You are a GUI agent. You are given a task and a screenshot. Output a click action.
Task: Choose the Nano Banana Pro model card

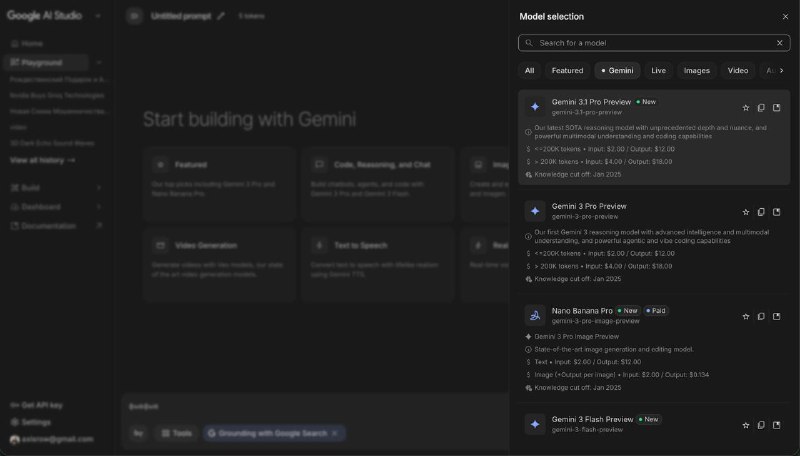tap(654, 349)
